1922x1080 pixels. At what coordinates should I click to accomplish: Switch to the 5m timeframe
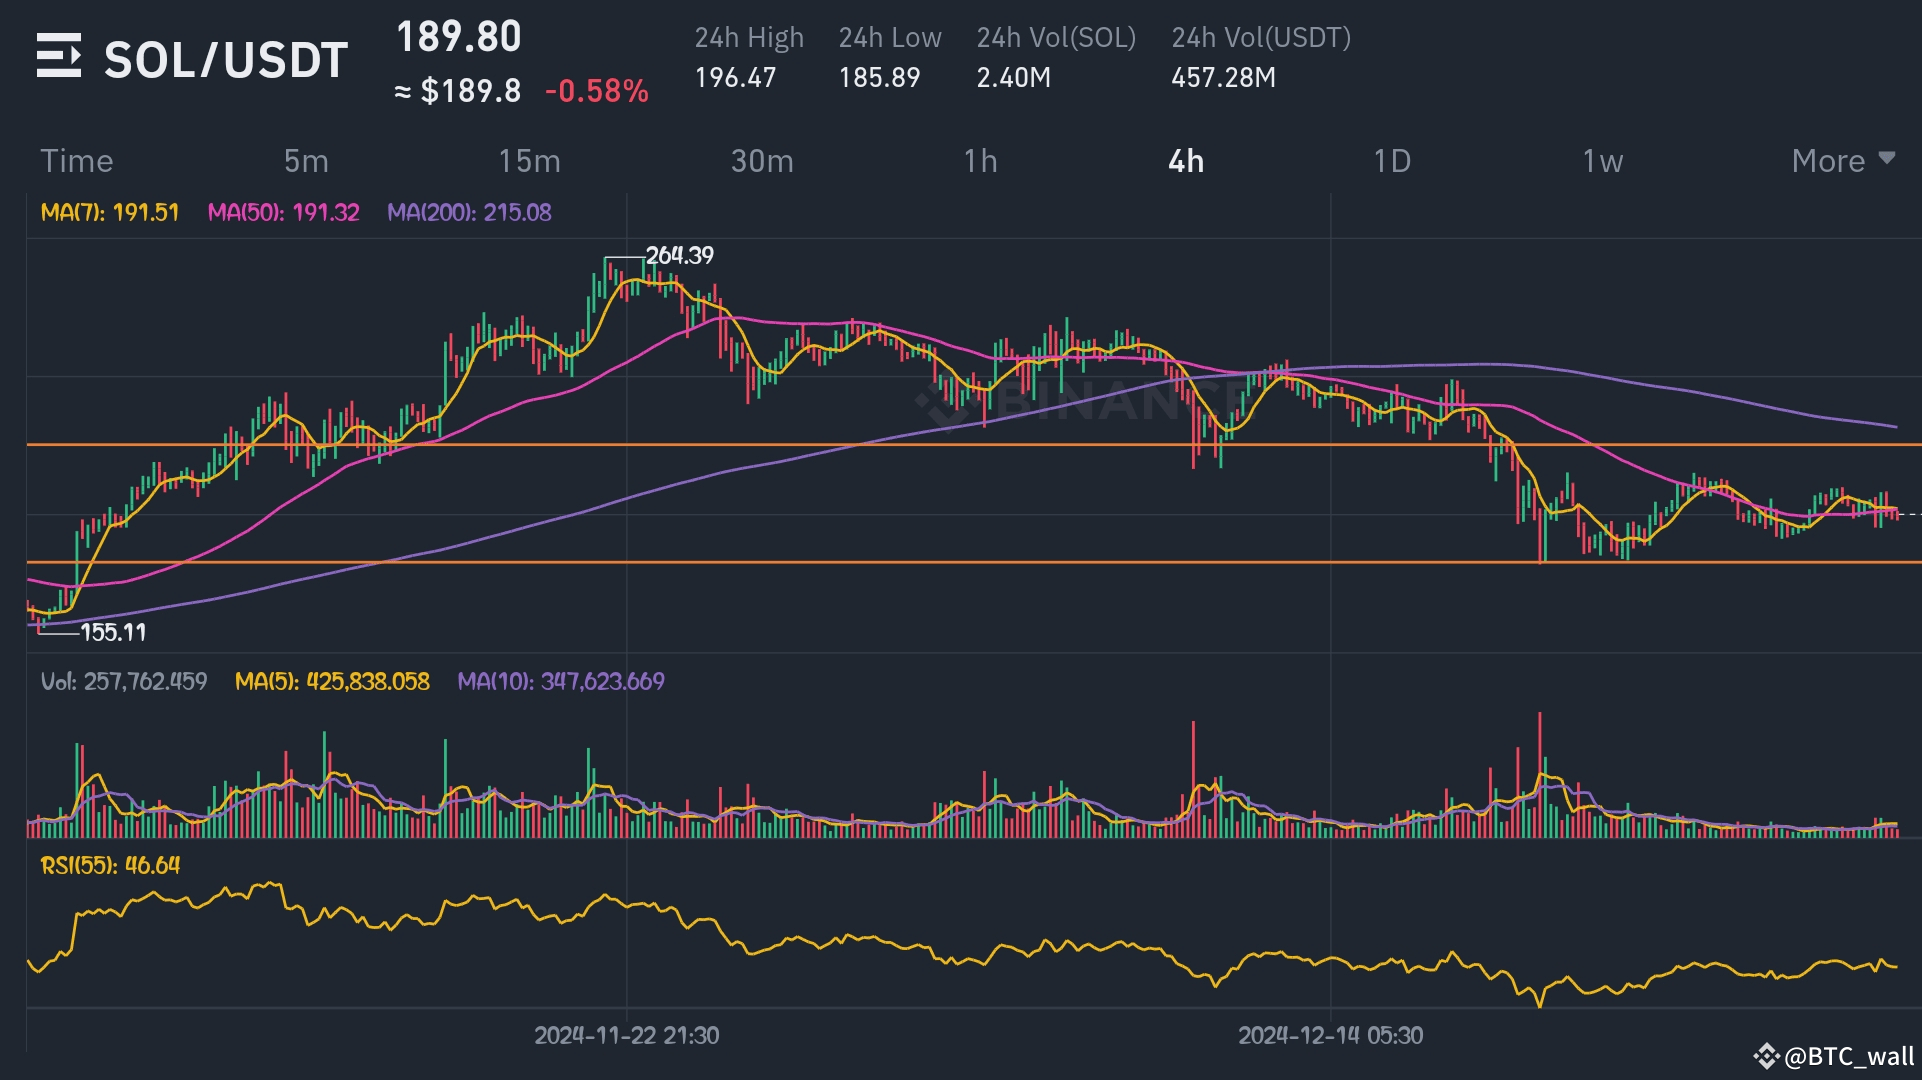pyautogui.click(x=306, y=161)
